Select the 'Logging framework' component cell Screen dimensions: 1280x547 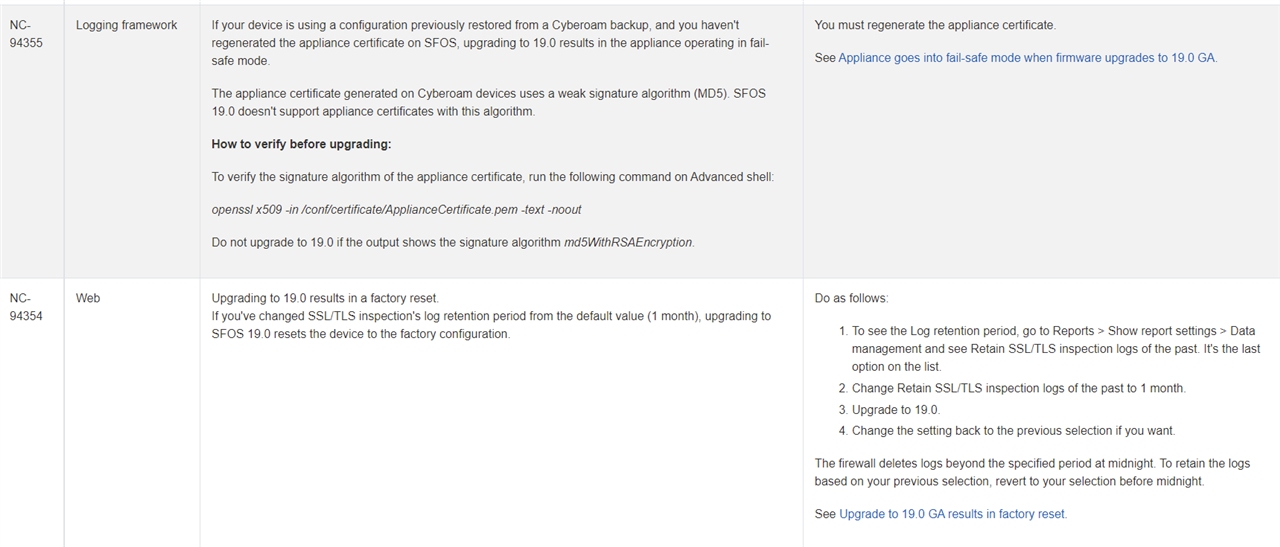point(127,25)
